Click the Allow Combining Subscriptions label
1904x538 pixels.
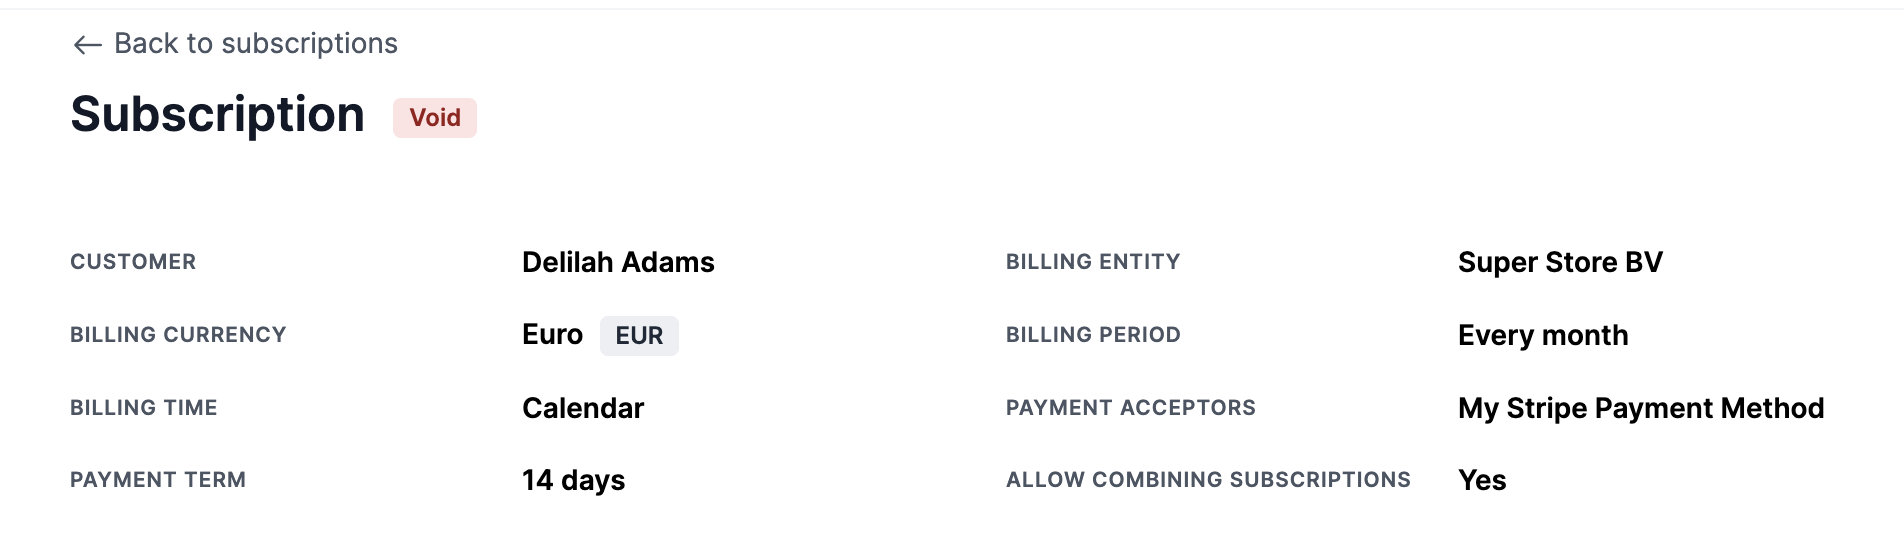1208,480
